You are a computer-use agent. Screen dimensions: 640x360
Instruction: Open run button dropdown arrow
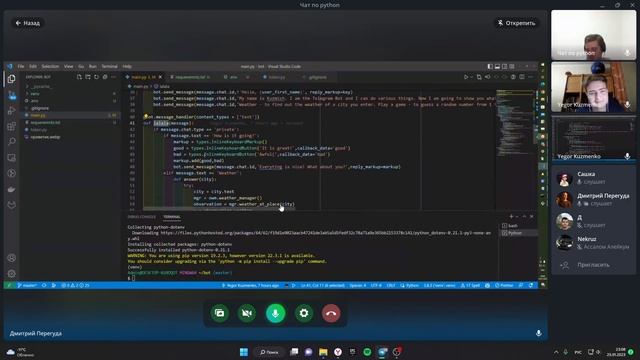tap(471, 77)
